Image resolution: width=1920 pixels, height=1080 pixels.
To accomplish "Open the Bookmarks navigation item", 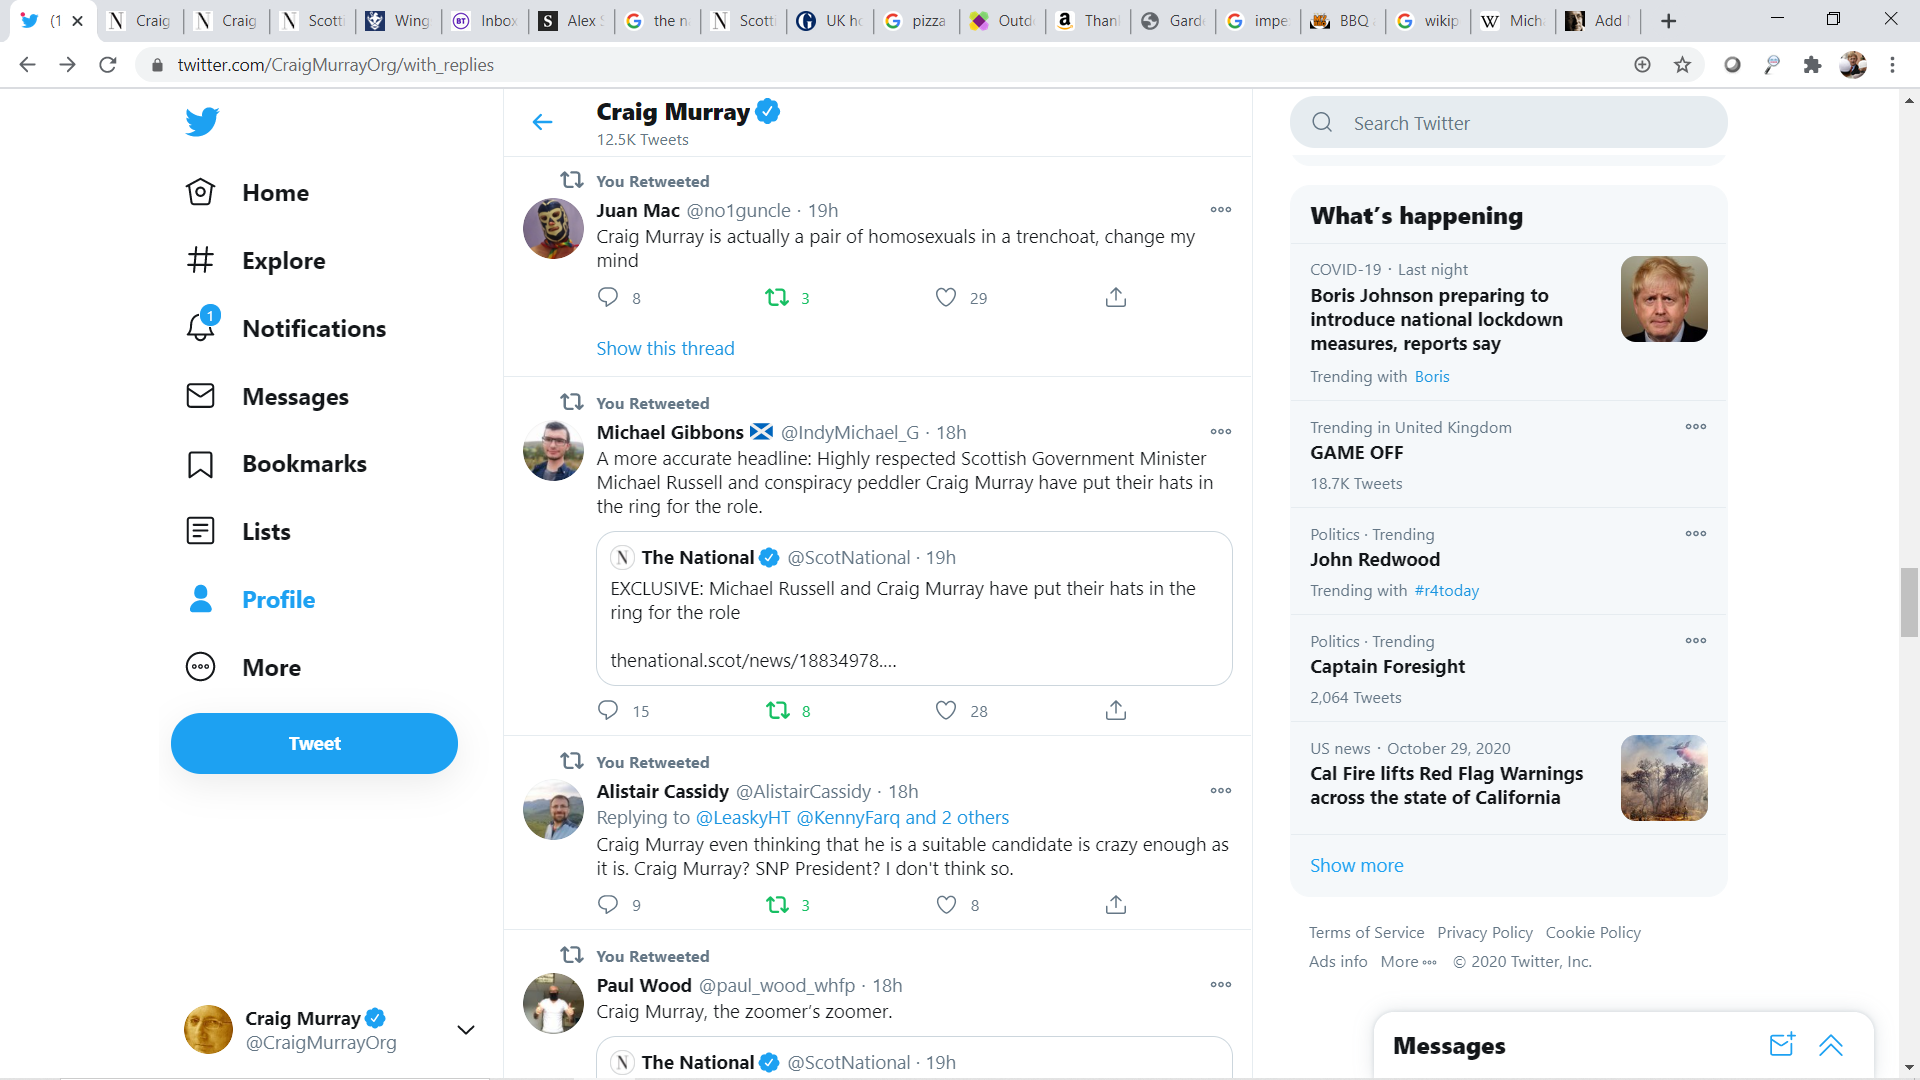I will coord(276,464).
